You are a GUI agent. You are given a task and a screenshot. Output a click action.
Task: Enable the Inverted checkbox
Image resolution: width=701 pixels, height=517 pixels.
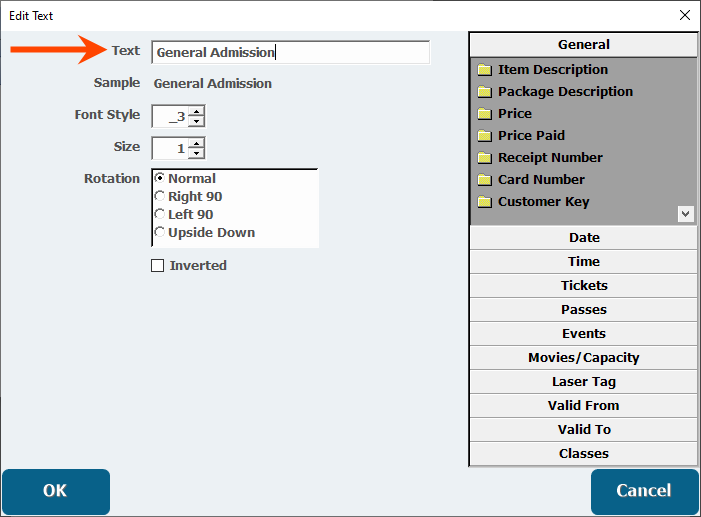coord(157,266)
